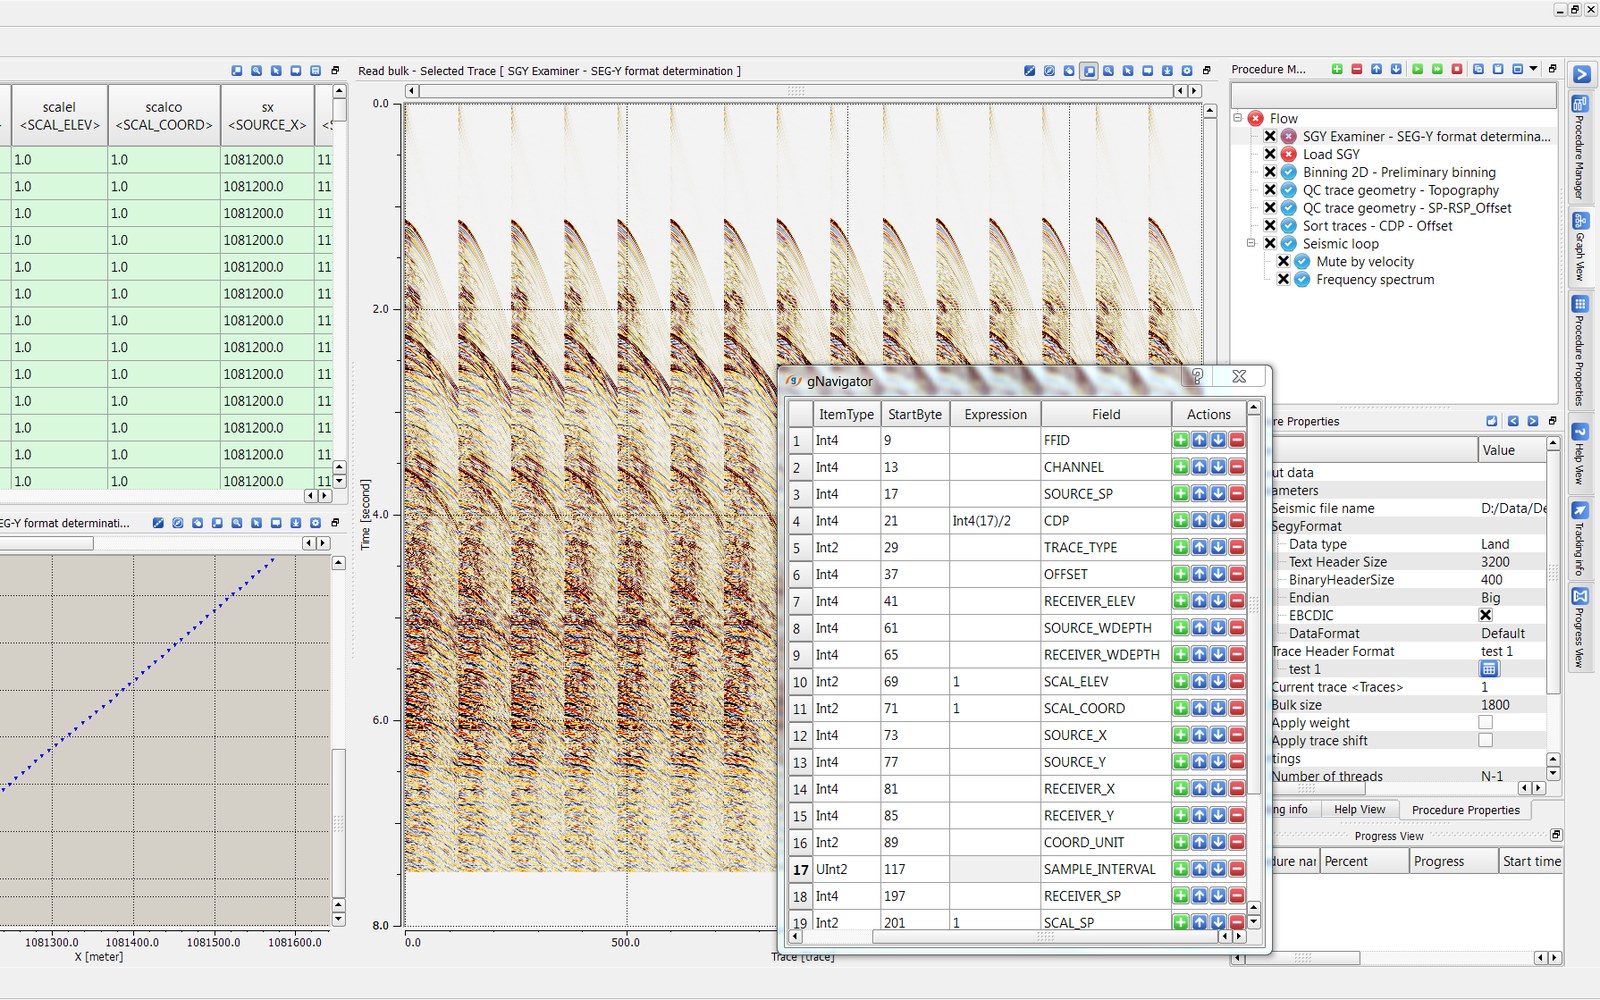
Task: Select the Procedure Properties bottom tab
Action: pyautogui.click(x=1465, y=810)
